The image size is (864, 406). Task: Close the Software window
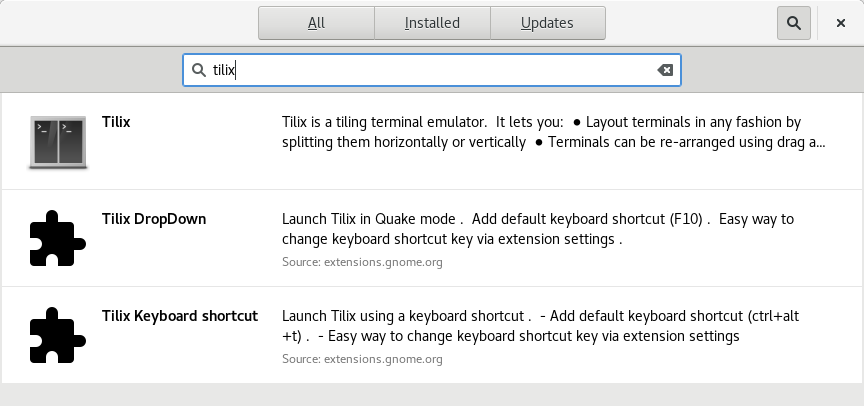click(x=841, y=23)
